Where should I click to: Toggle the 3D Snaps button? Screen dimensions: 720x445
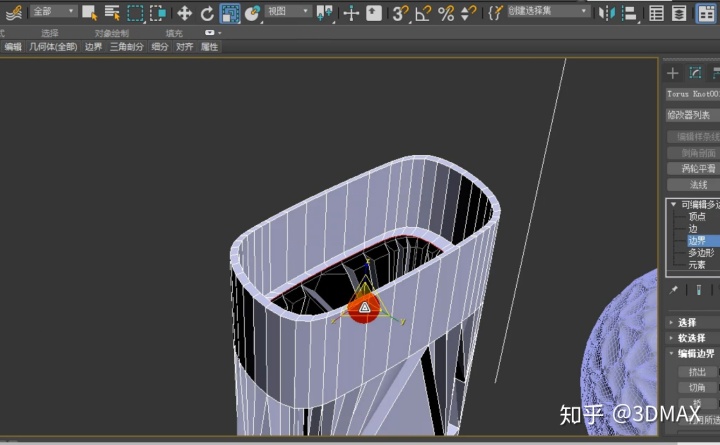click(x=400, y=13)
